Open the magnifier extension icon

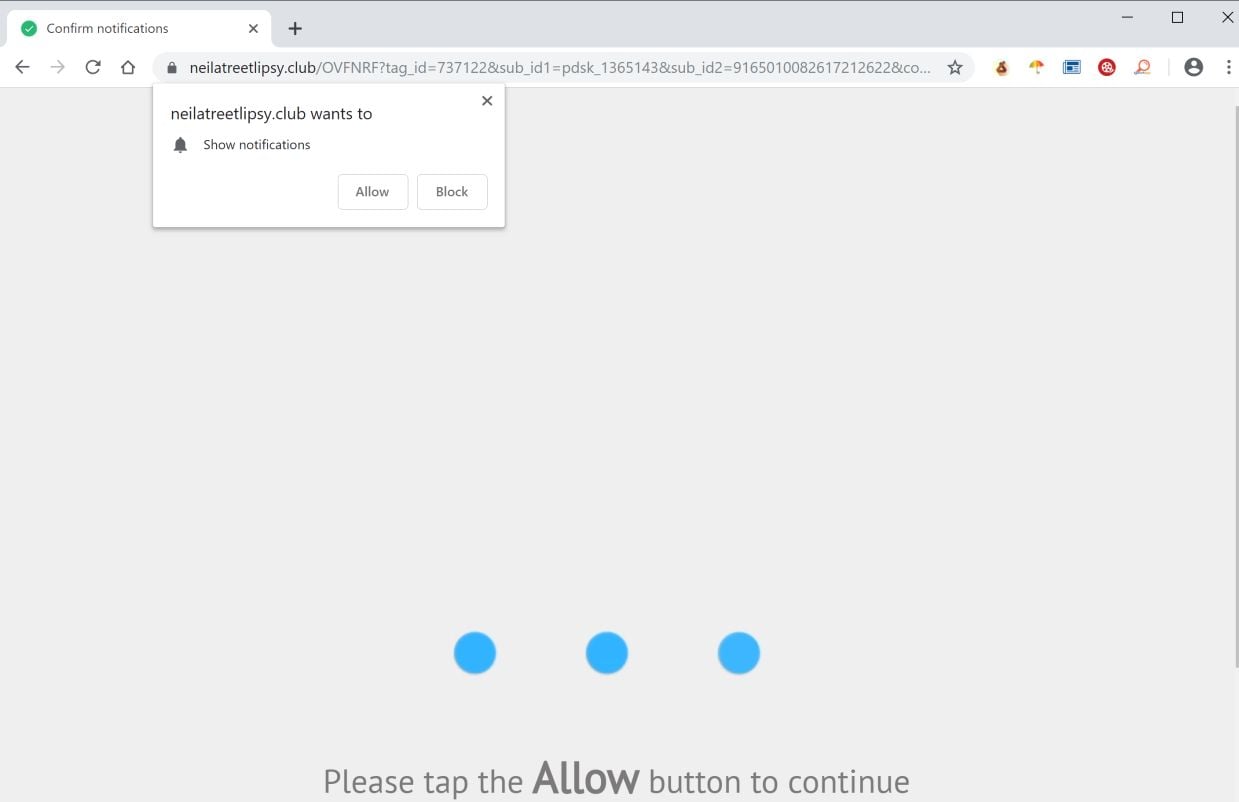point(1142,68)
